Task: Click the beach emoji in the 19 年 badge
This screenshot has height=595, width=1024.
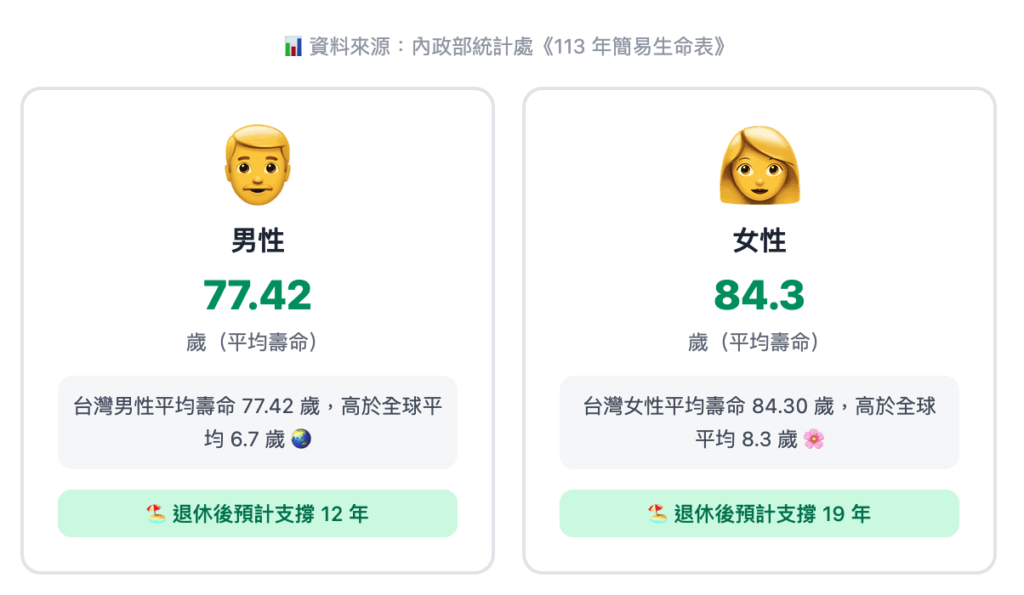Action: click(x=657, y=514)
